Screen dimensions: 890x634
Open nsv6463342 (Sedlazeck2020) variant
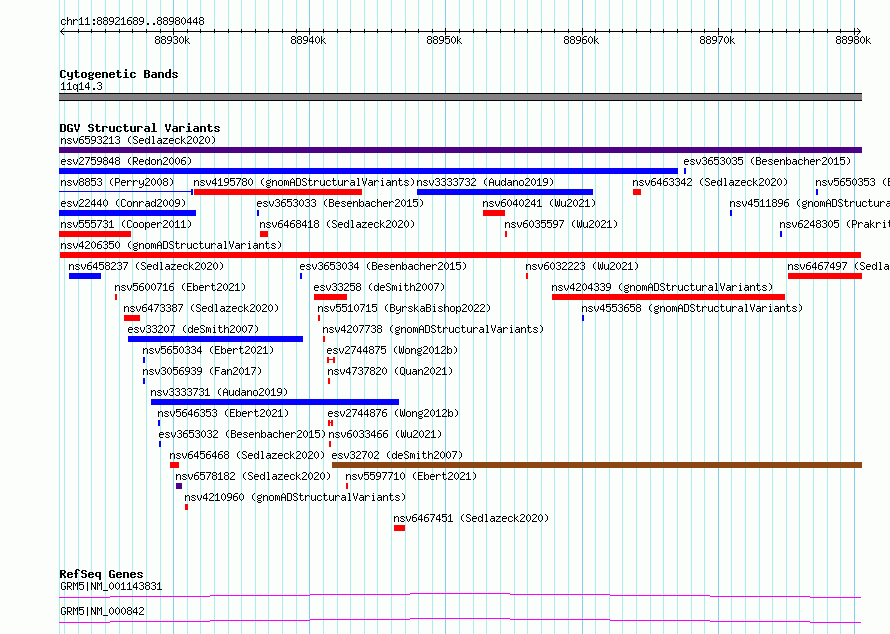coord(710,182)
